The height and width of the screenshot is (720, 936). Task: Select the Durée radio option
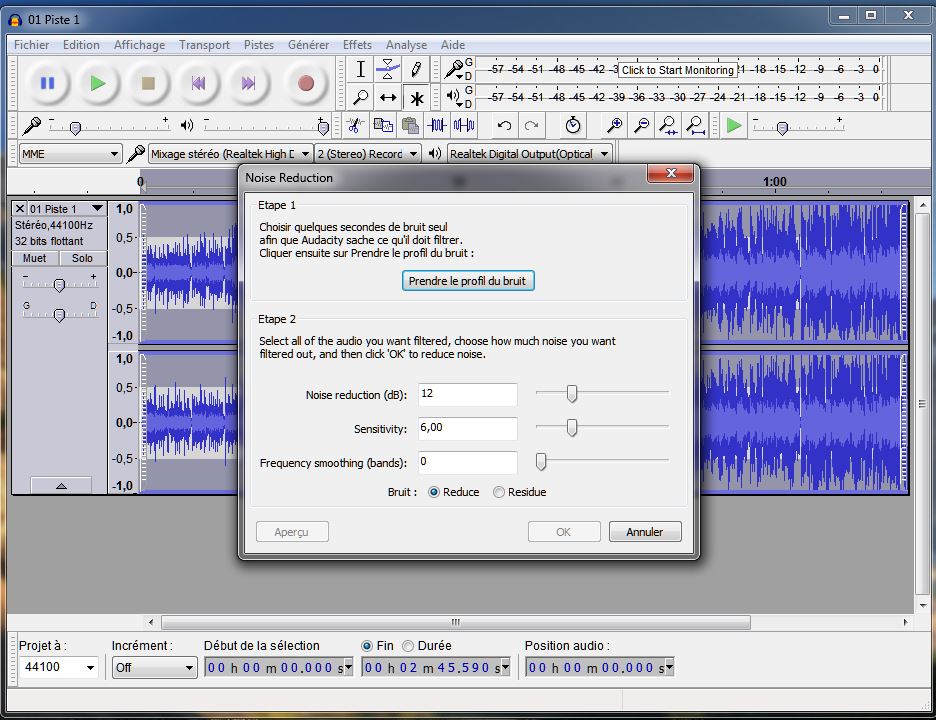[409, 646]
